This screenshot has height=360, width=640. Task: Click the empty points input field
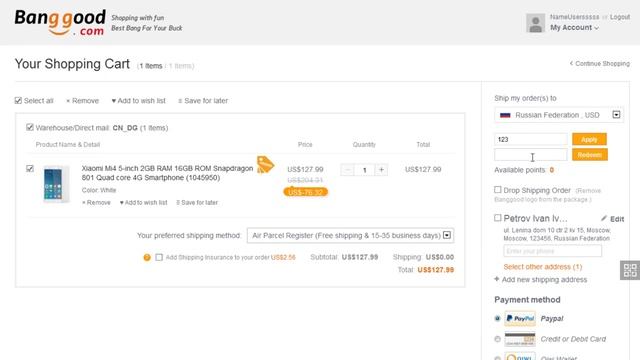(531, 155)
